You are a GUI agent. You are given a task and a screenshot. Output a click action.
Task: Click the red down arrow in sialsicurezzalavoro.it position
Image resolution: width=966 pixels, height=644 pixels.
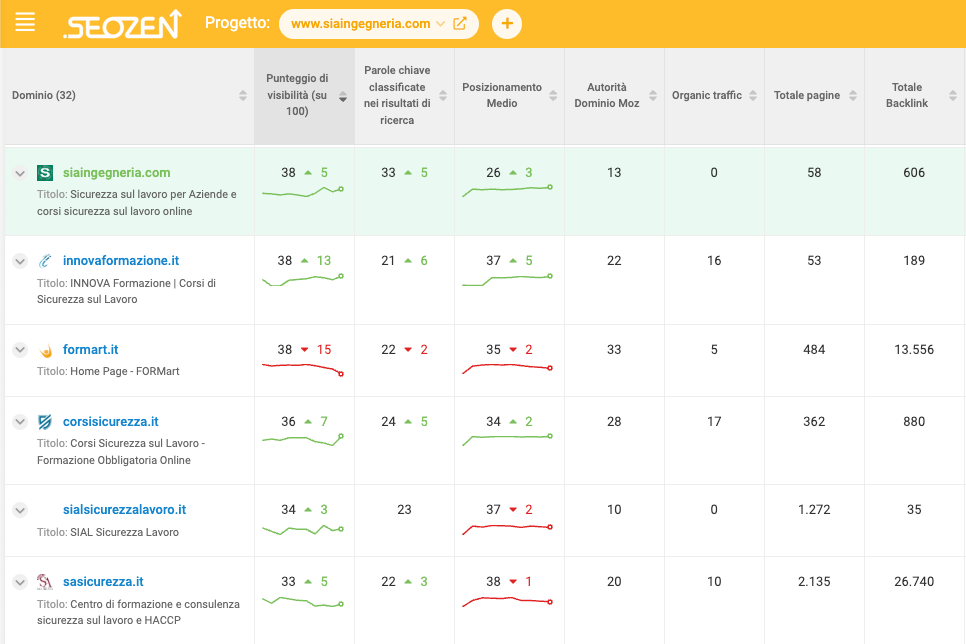(513, 510)
